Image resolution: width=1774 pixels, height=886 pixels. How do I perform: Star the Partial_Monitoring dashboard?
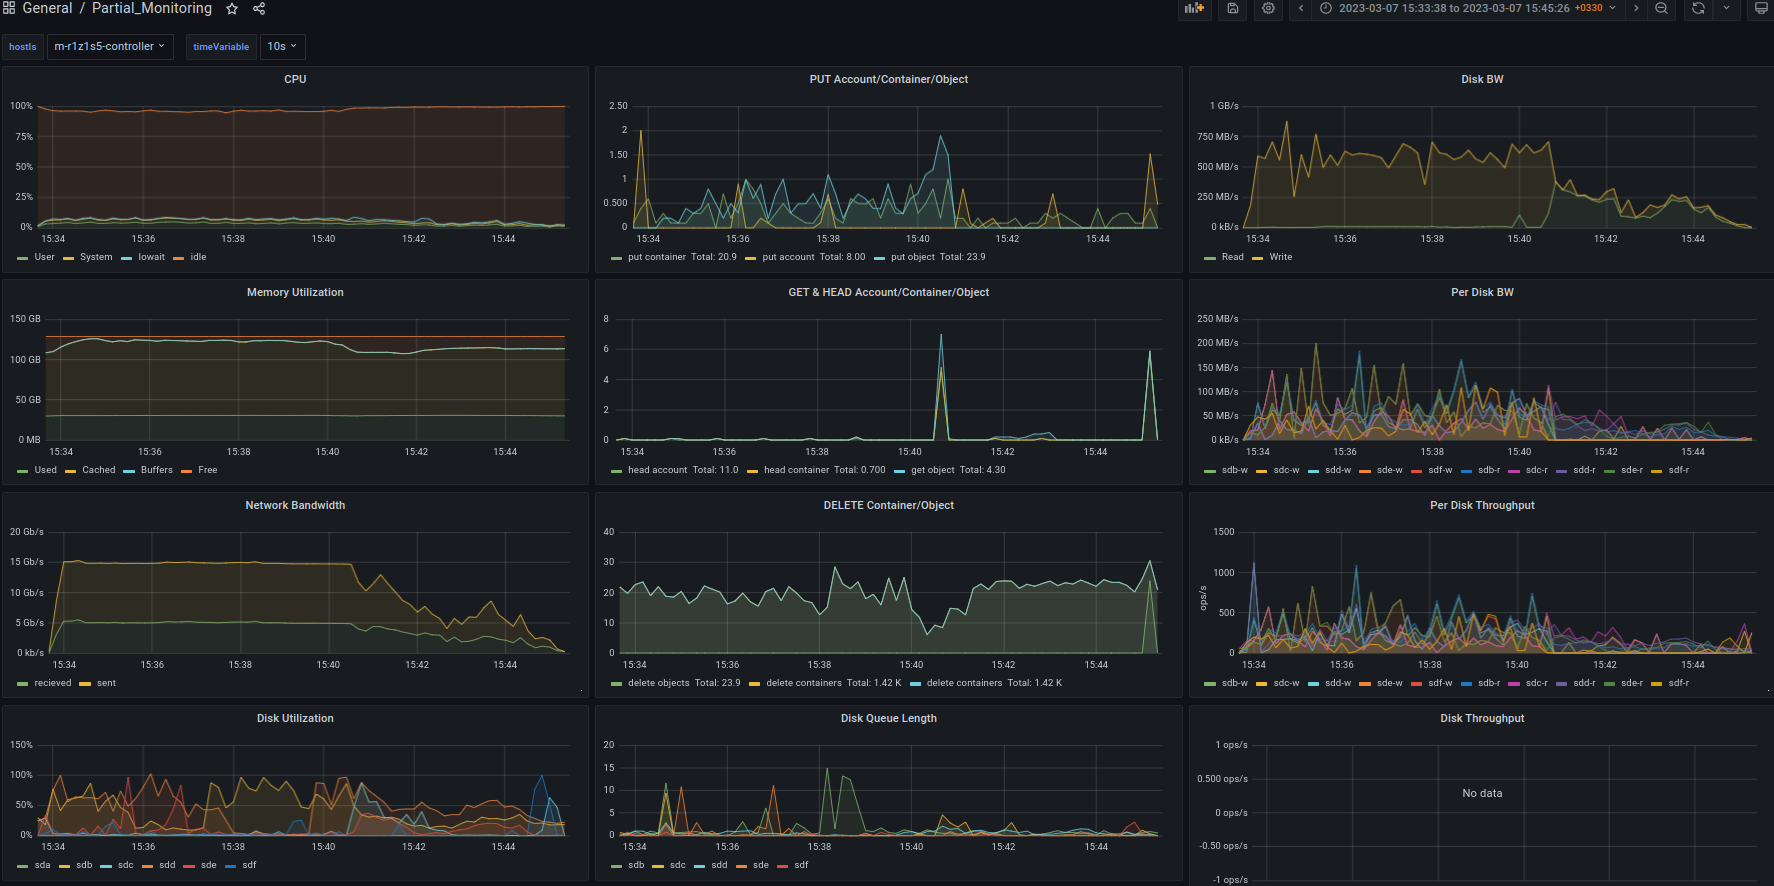[x=232, y=9]
